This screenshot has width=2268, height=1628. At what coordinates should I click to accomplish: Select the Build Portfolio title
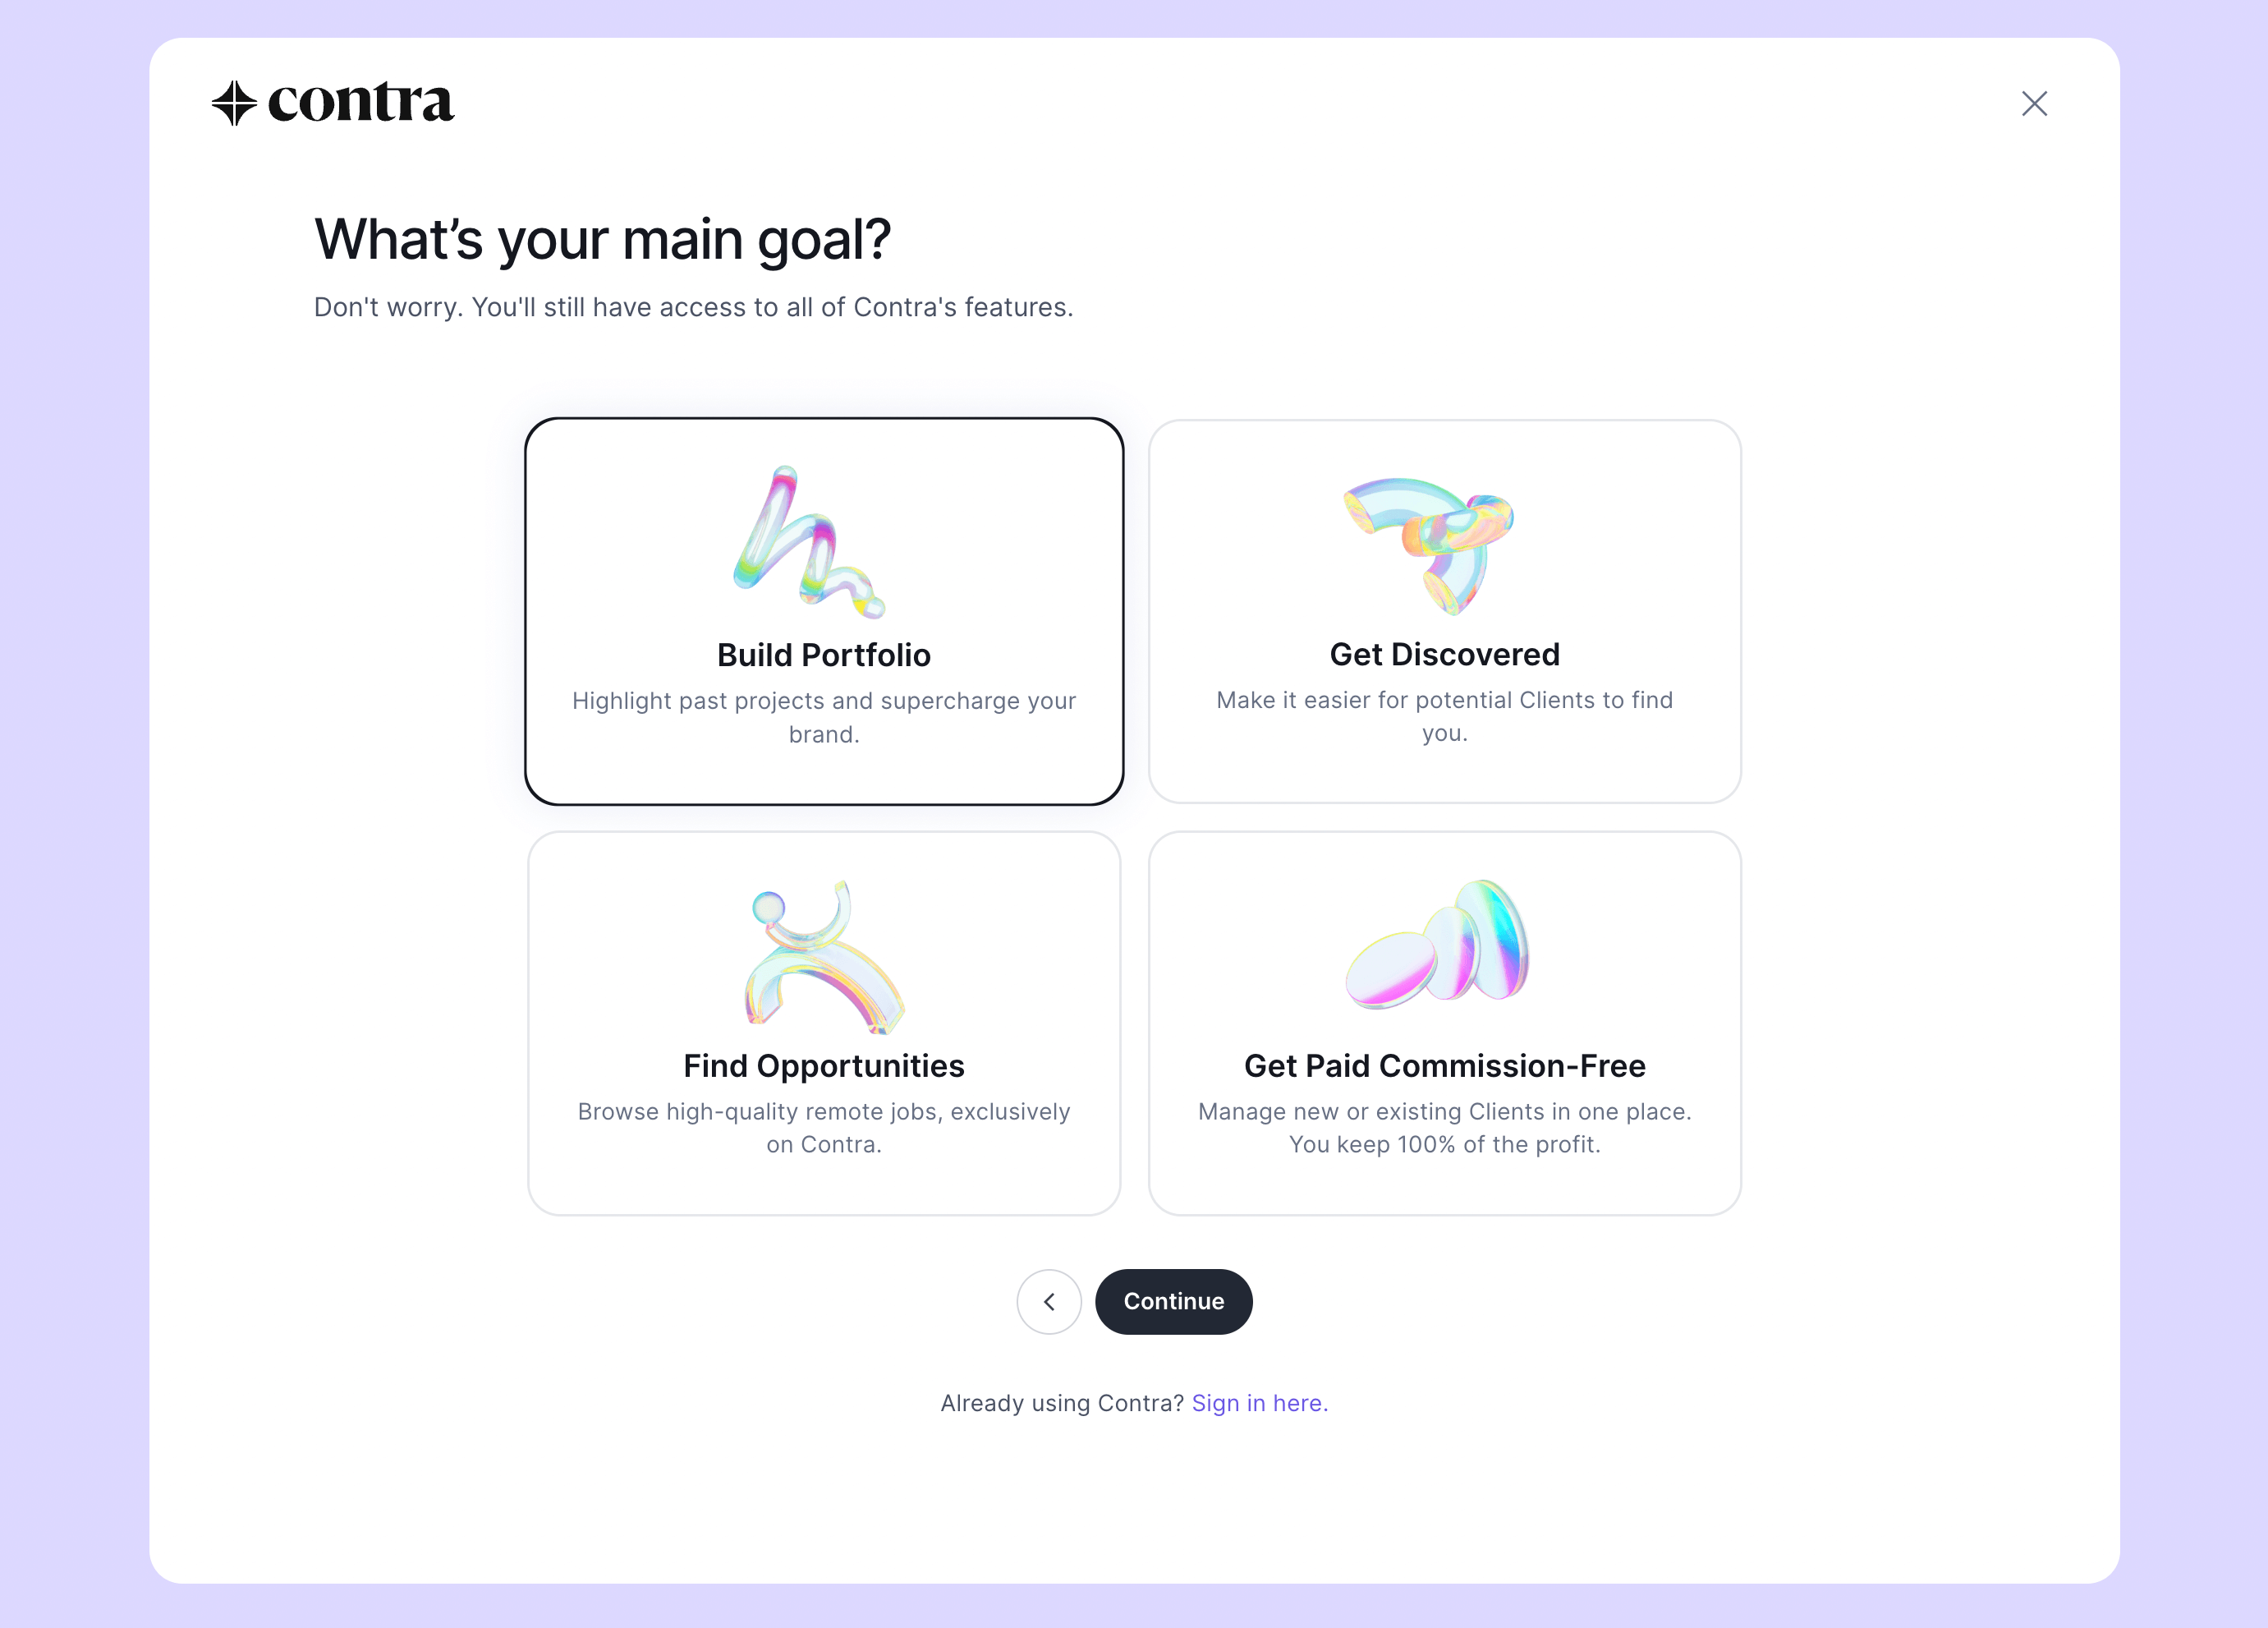(824, 655)
